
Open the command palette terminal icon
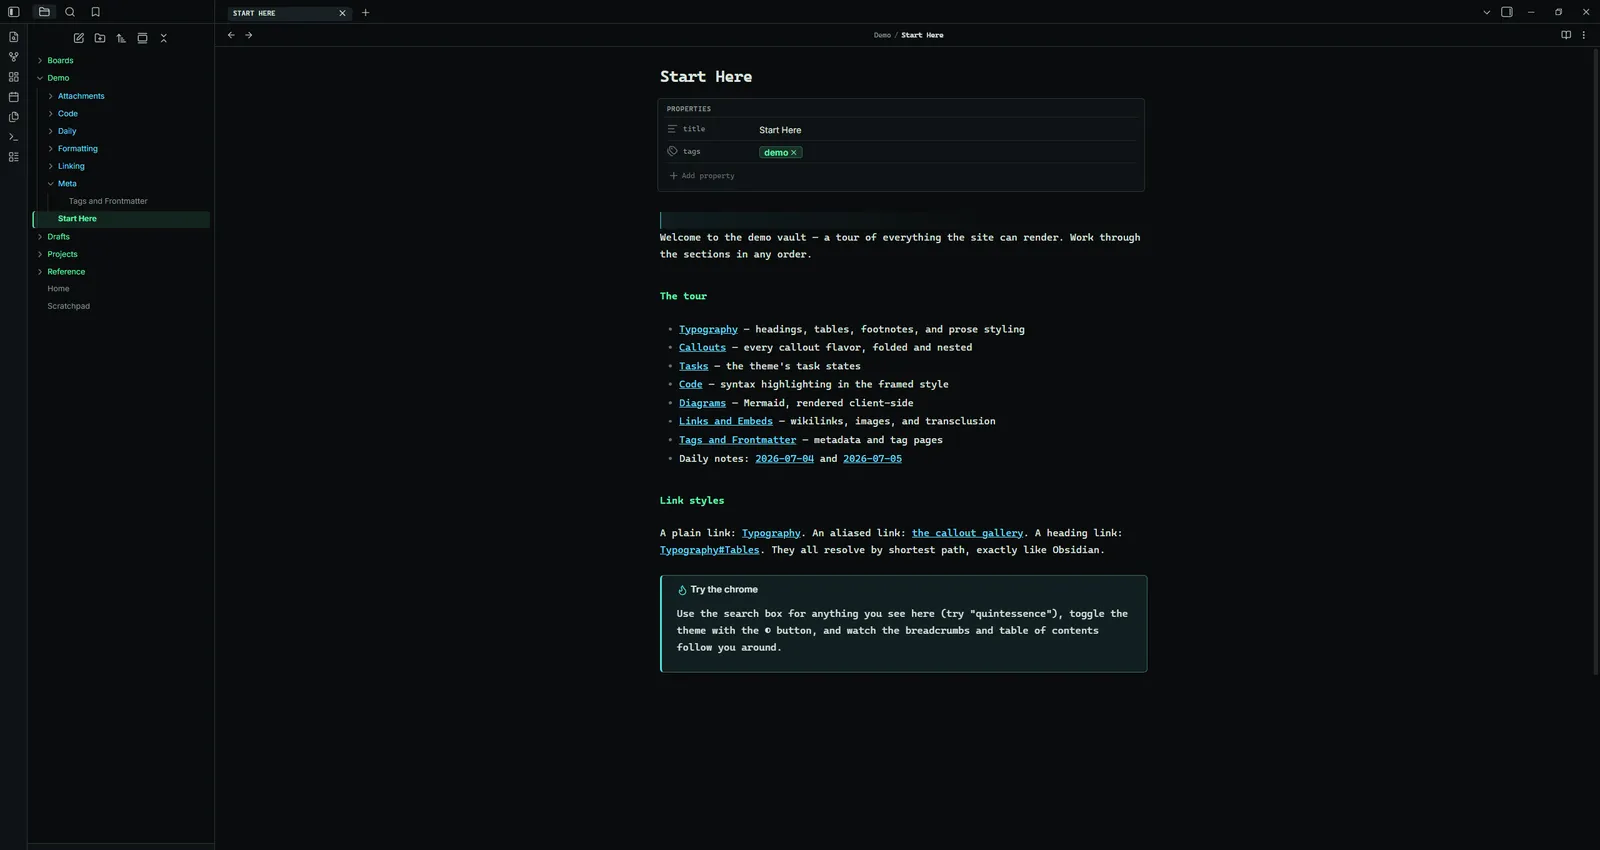pos(14,137)
